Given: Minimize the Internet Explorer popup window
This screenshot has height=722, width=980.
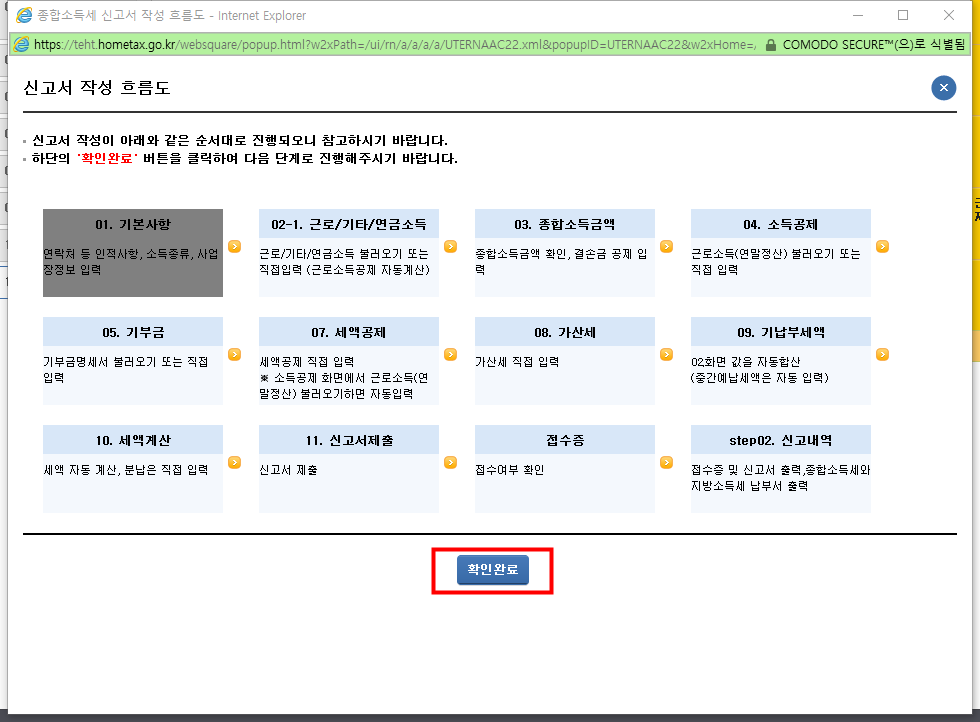Looking at the screenshot, I should pos(858,15).
